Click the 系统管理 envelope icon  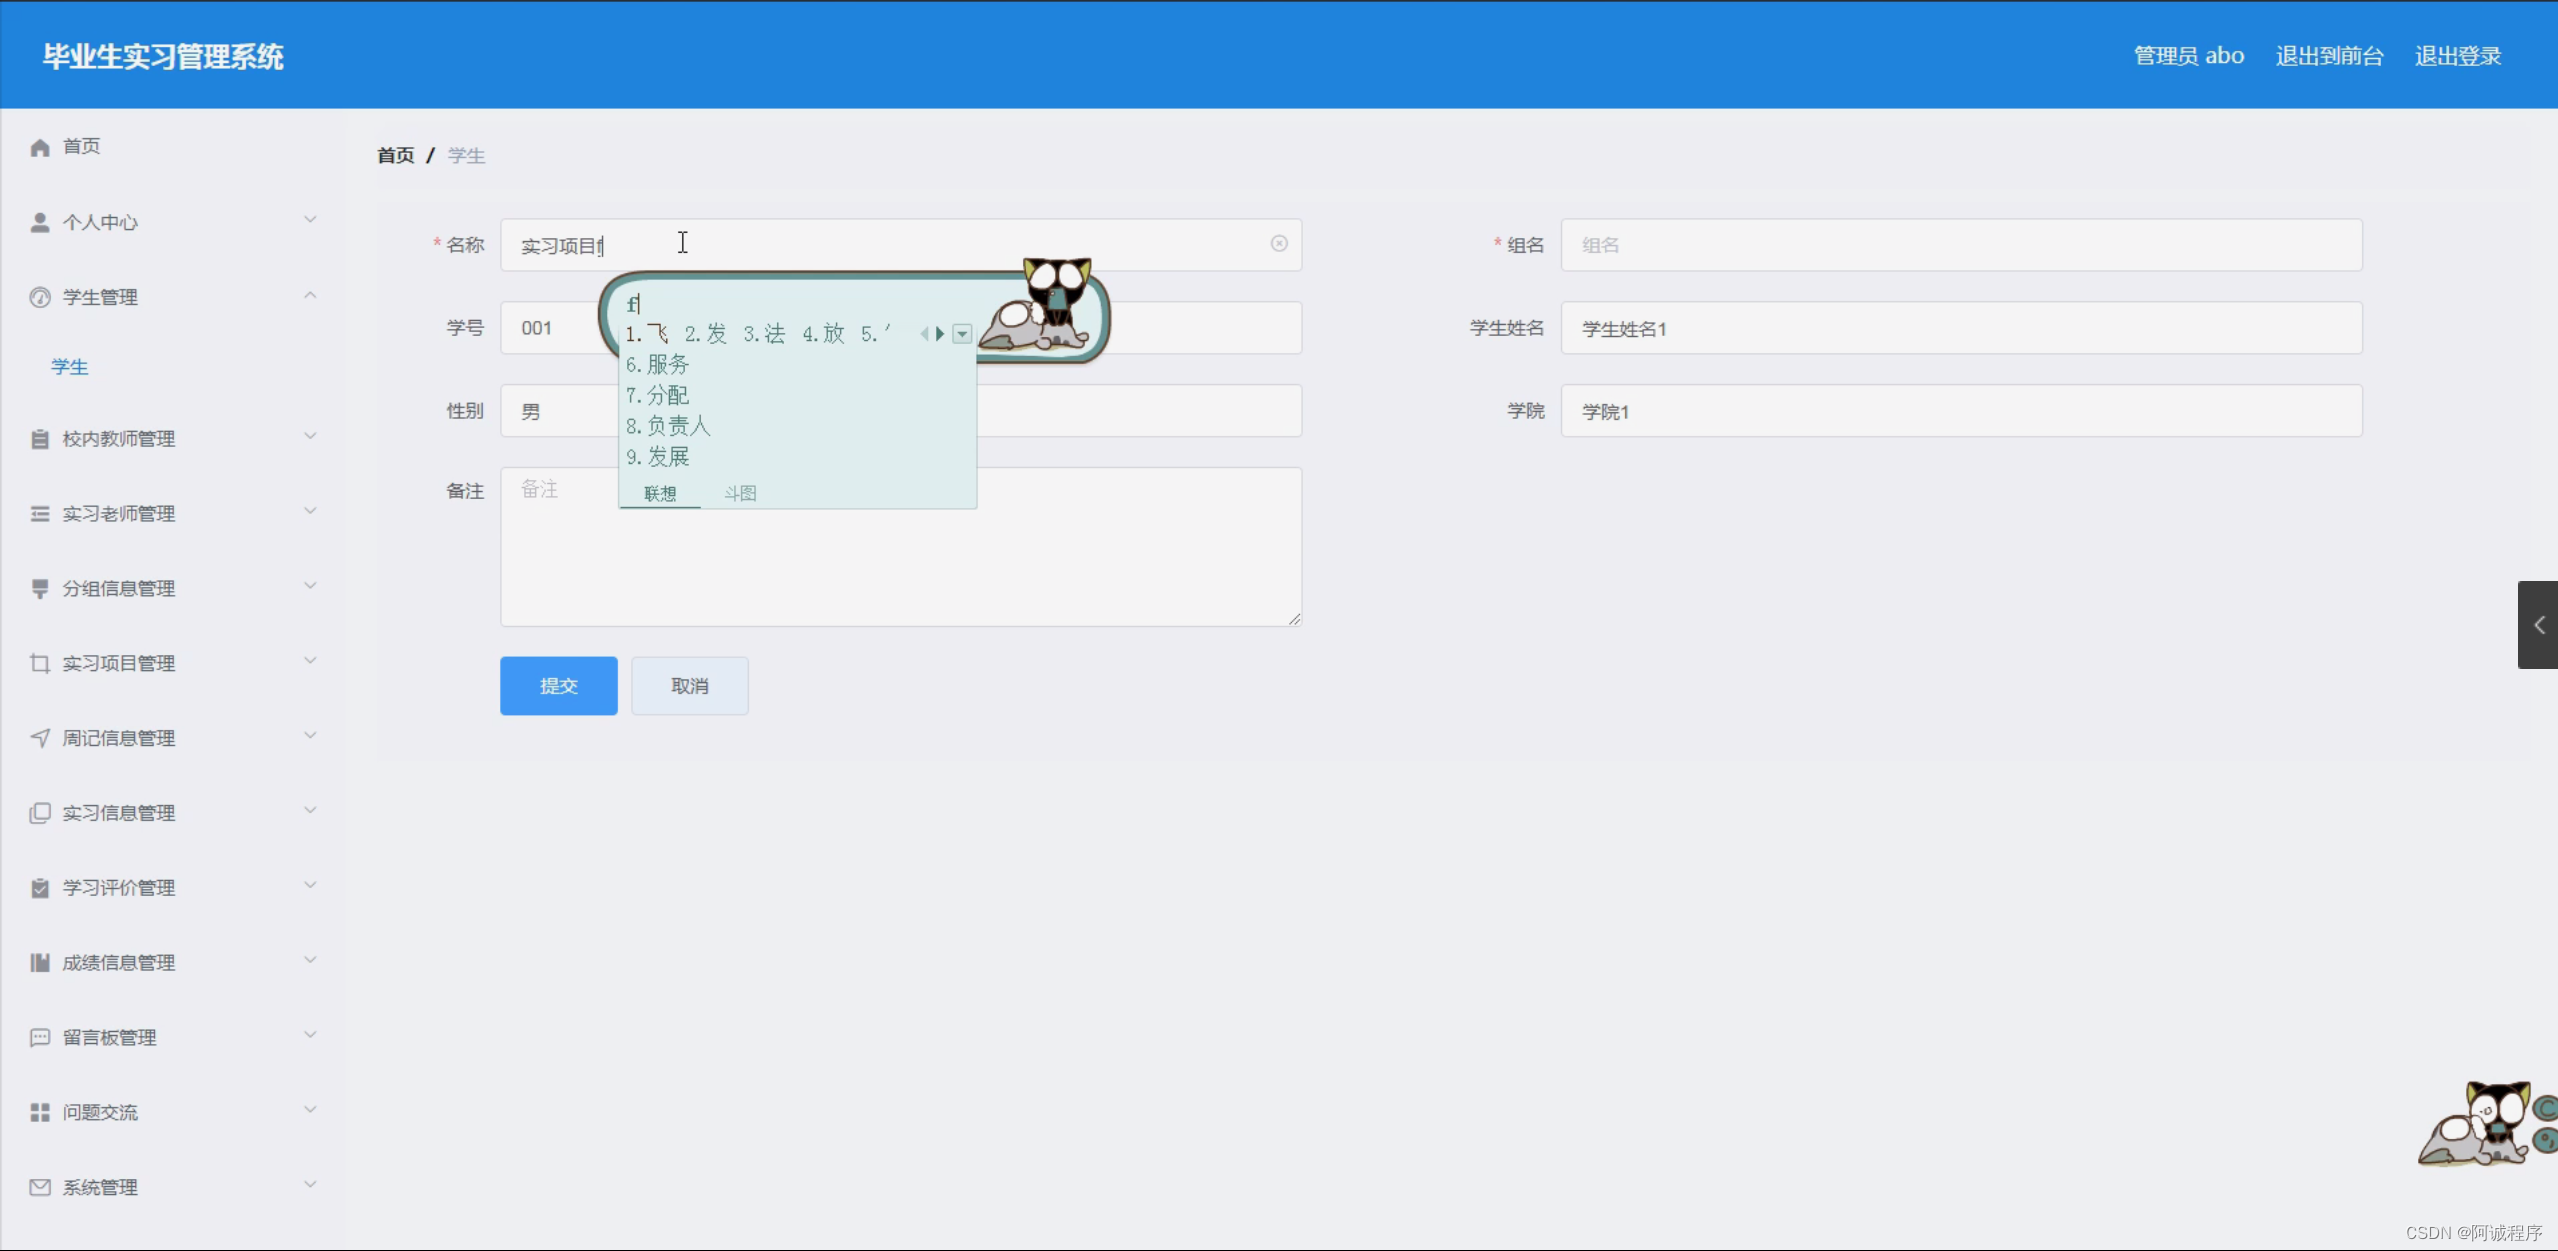pyautogui.click(x=40, y=1187)
